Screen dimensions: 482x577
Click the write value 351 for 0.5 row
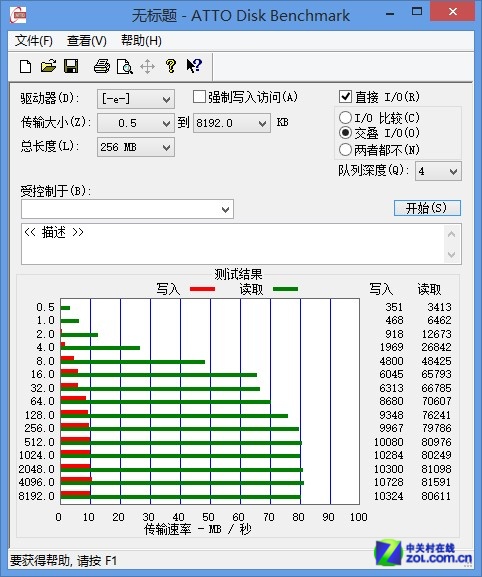pos(394,307)
